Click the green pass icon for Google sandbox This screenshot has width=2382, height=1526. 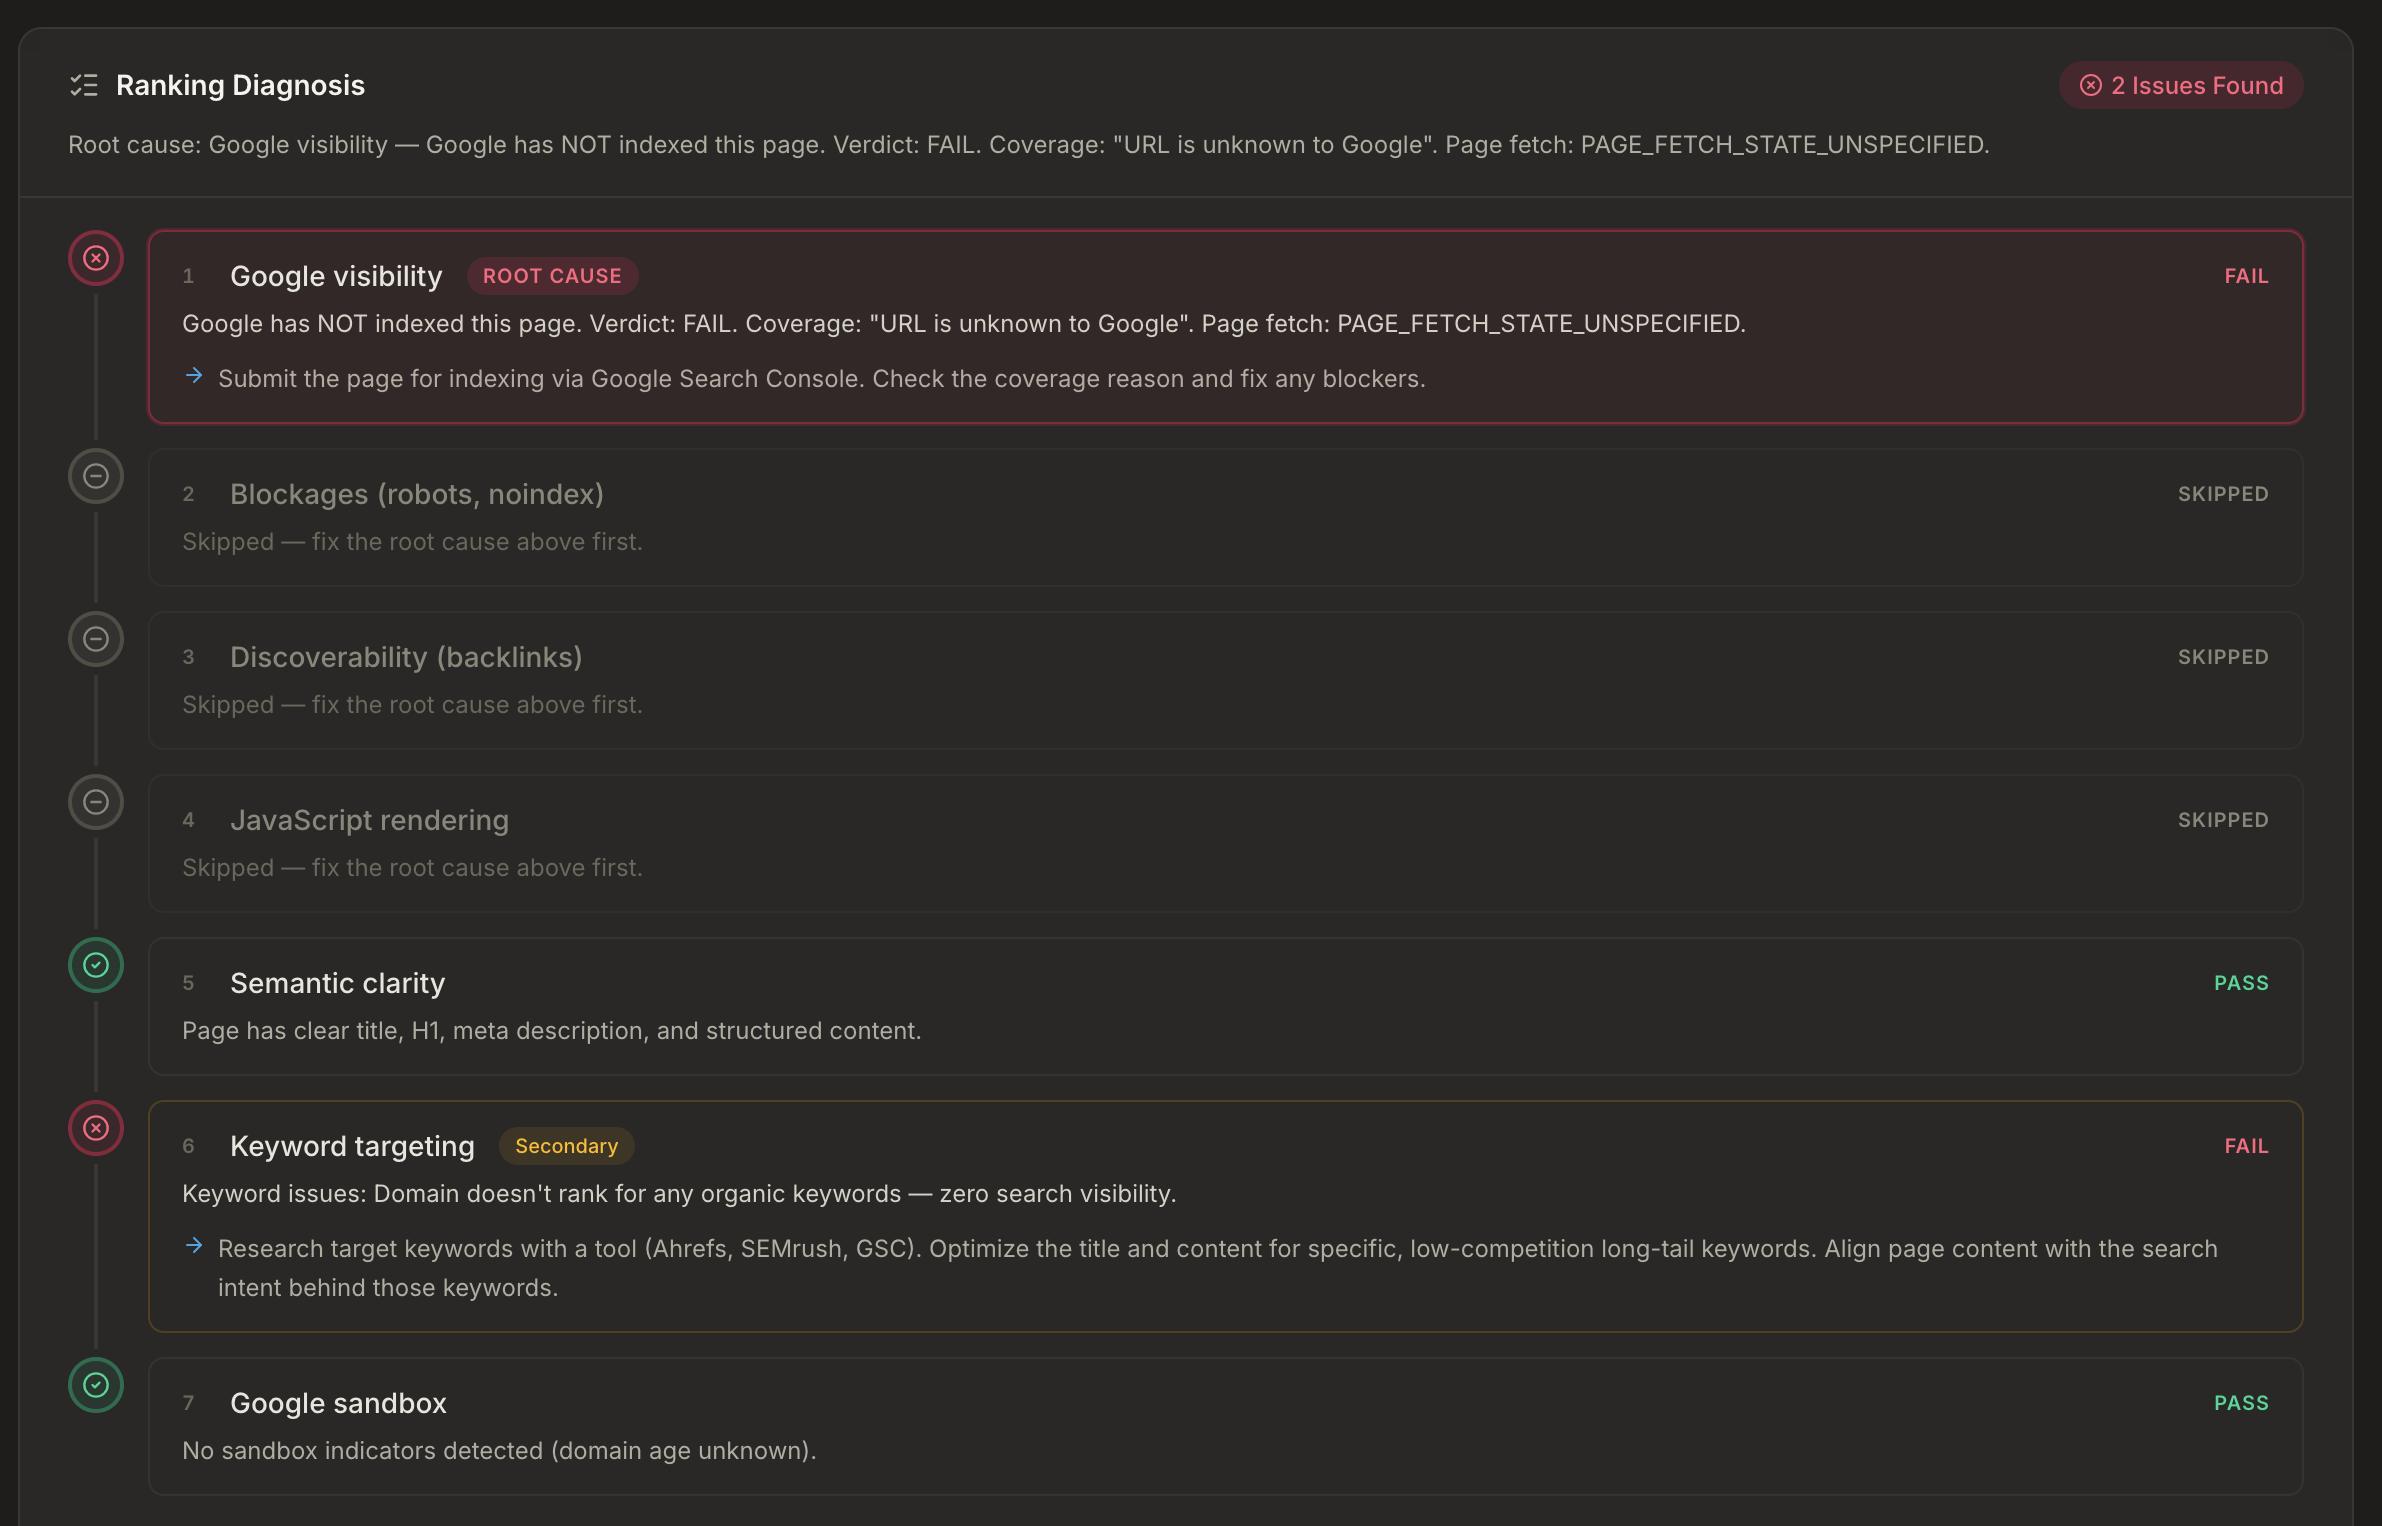[96, 1386]
